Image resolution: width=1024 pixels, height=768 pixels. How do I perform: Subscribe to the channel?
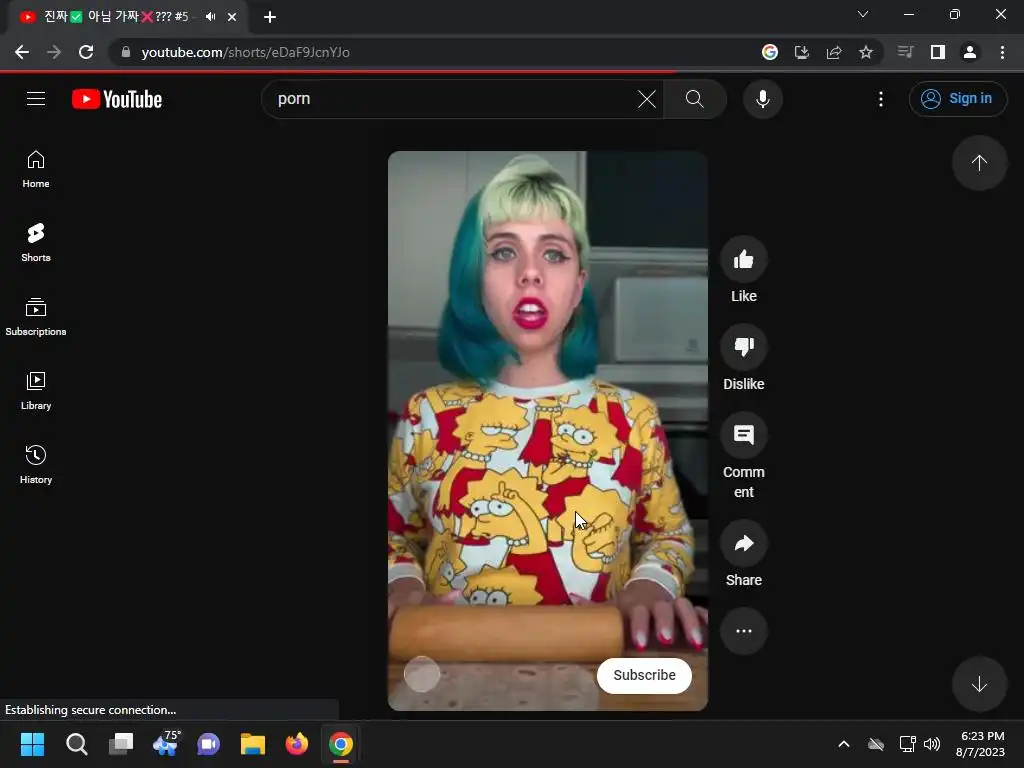(644, 675)
